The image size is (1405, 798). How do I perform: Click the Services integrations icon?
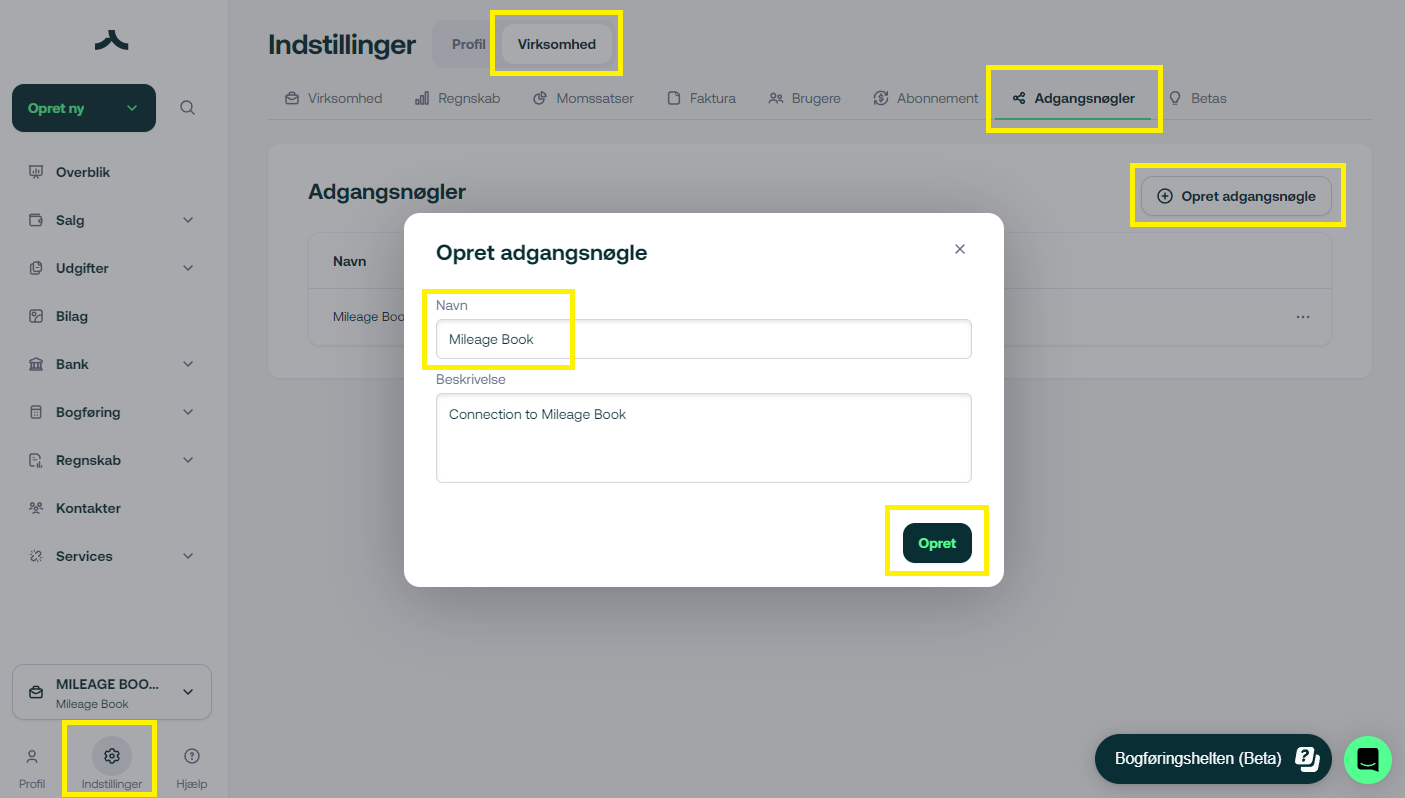coord(36,556)
